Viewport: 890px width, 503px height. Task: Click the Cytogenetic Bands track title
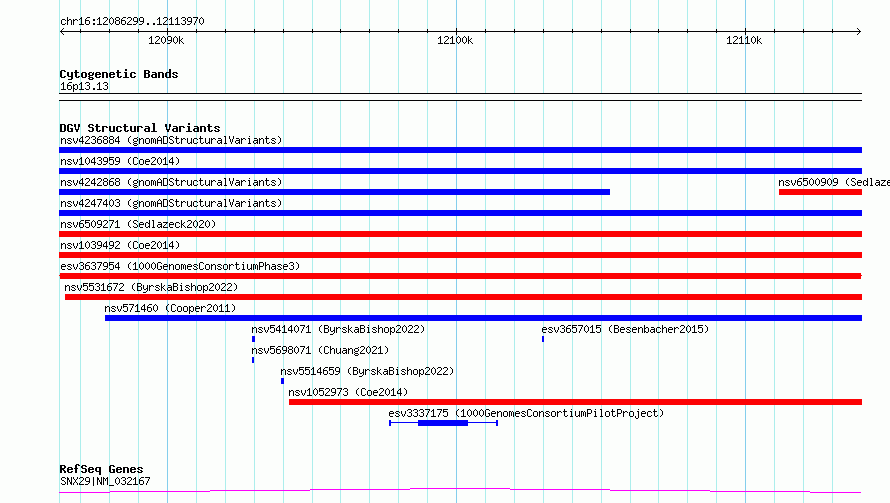[119, 74]
